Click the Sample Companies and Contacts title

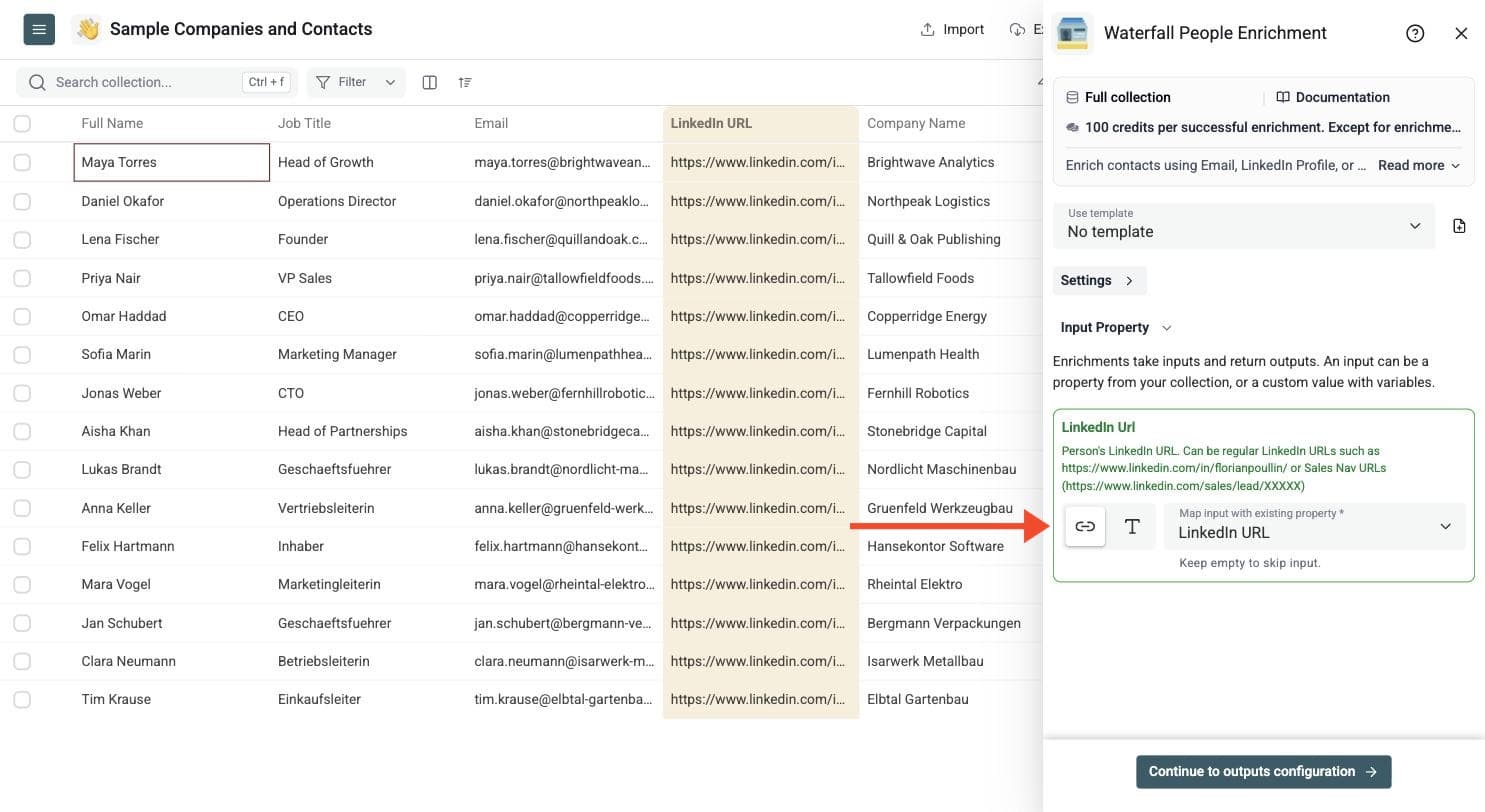241,29
